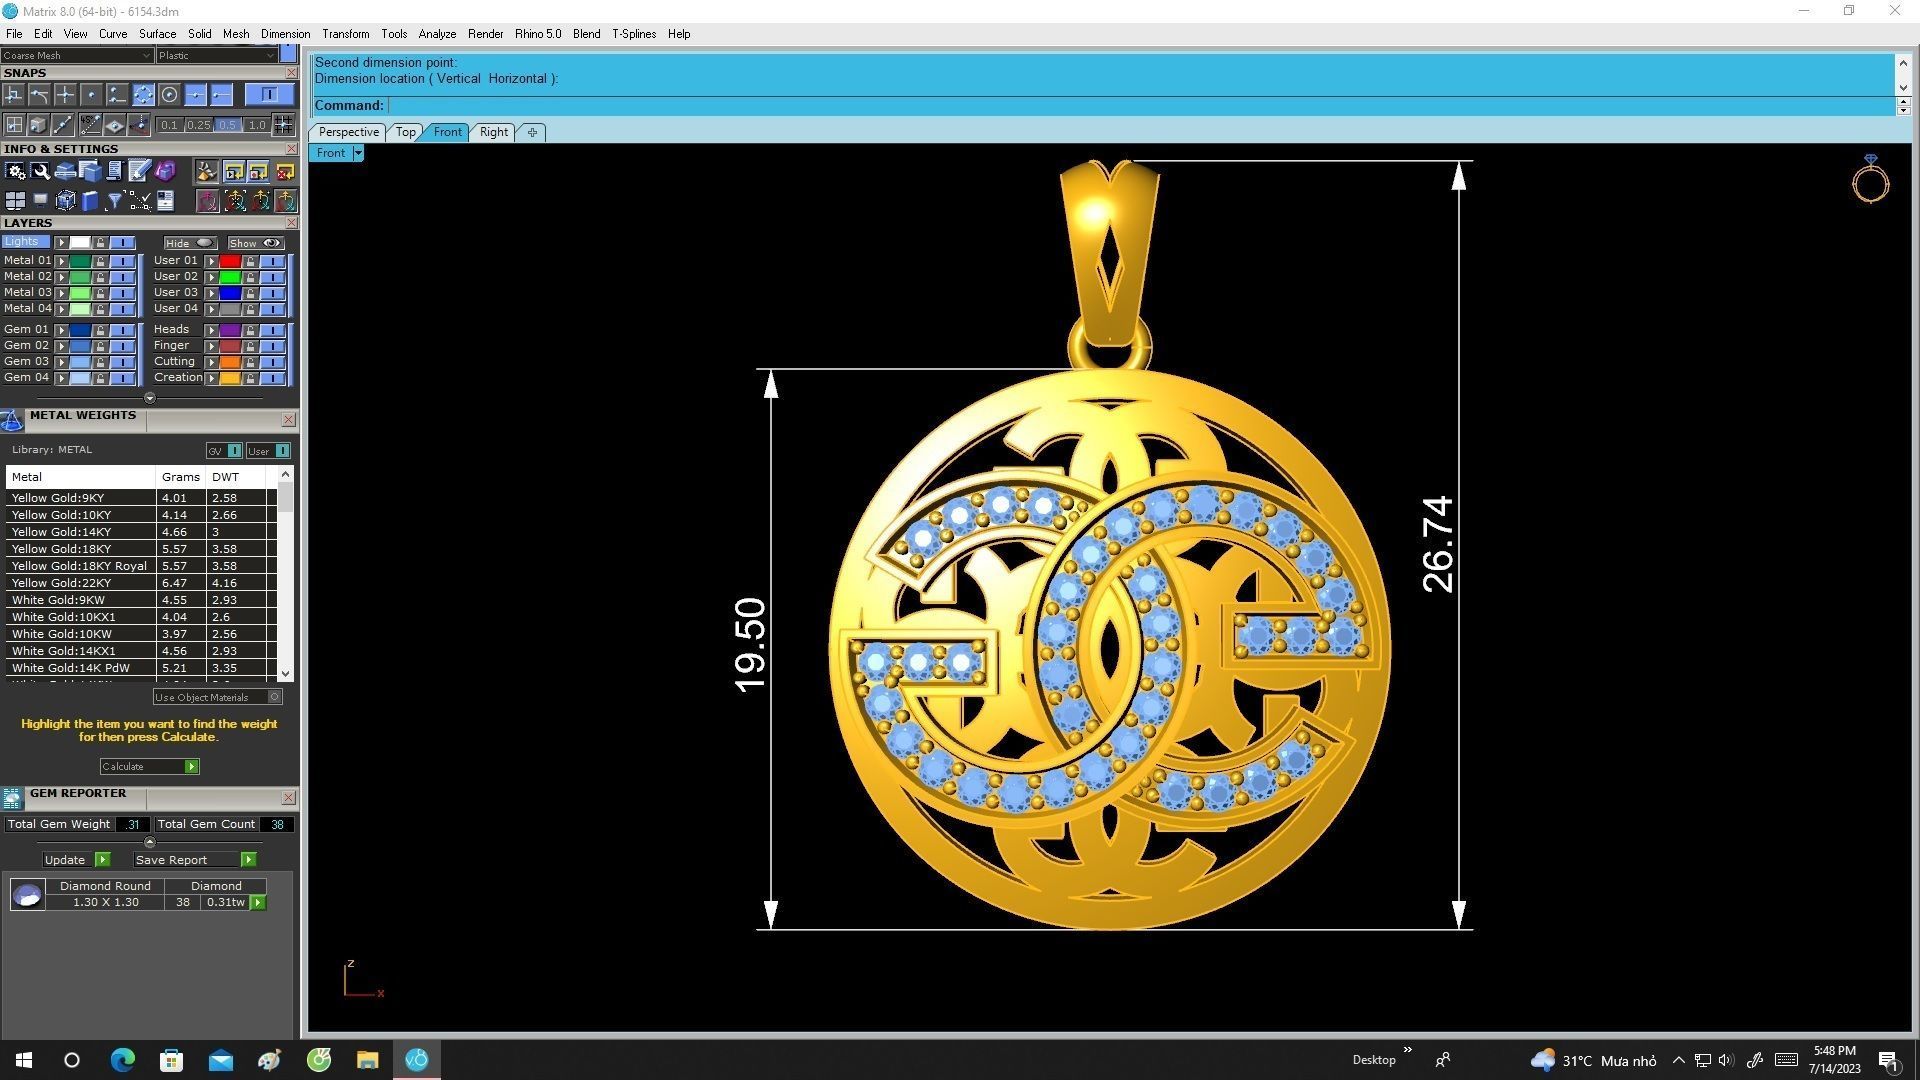Open the Metal Weights panel icon
The image size is (1920, 1080).
(x=12, y=421)
